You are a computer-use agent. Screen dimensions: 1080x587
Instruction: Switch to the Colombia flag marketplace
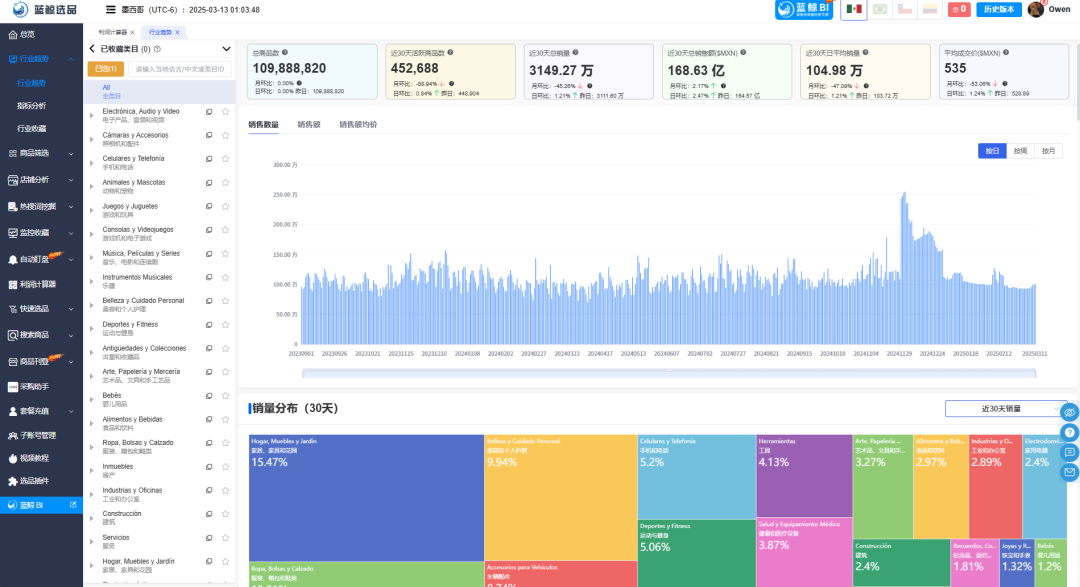[x=930, y=9]
